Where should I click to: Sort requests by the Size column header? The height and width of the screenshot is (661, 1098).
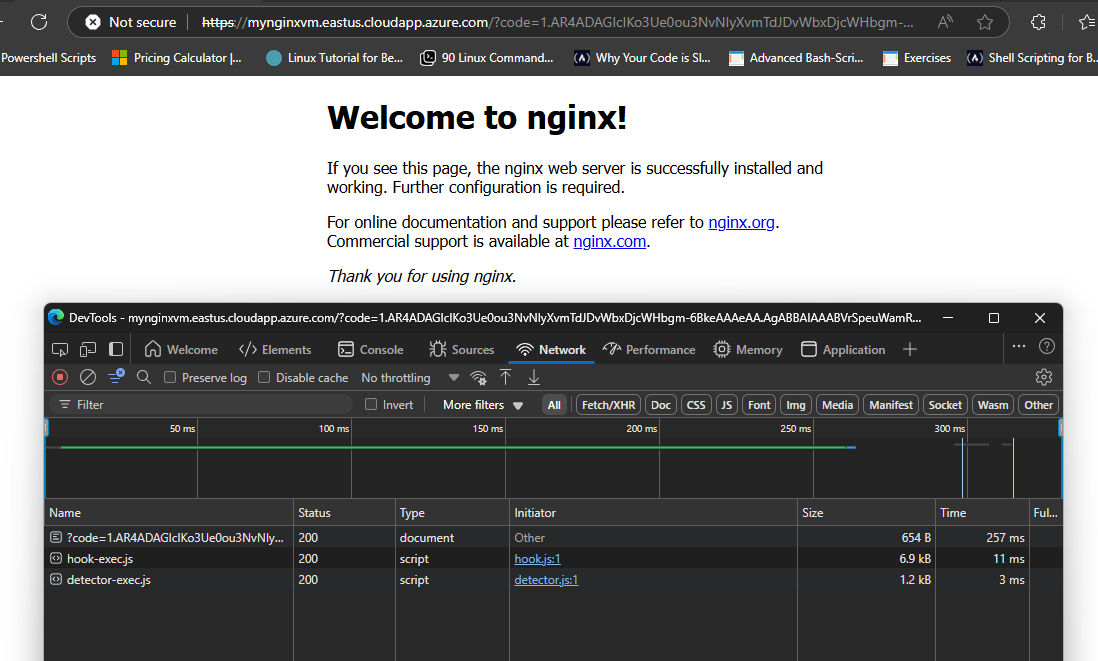click(x=866, y=513)
